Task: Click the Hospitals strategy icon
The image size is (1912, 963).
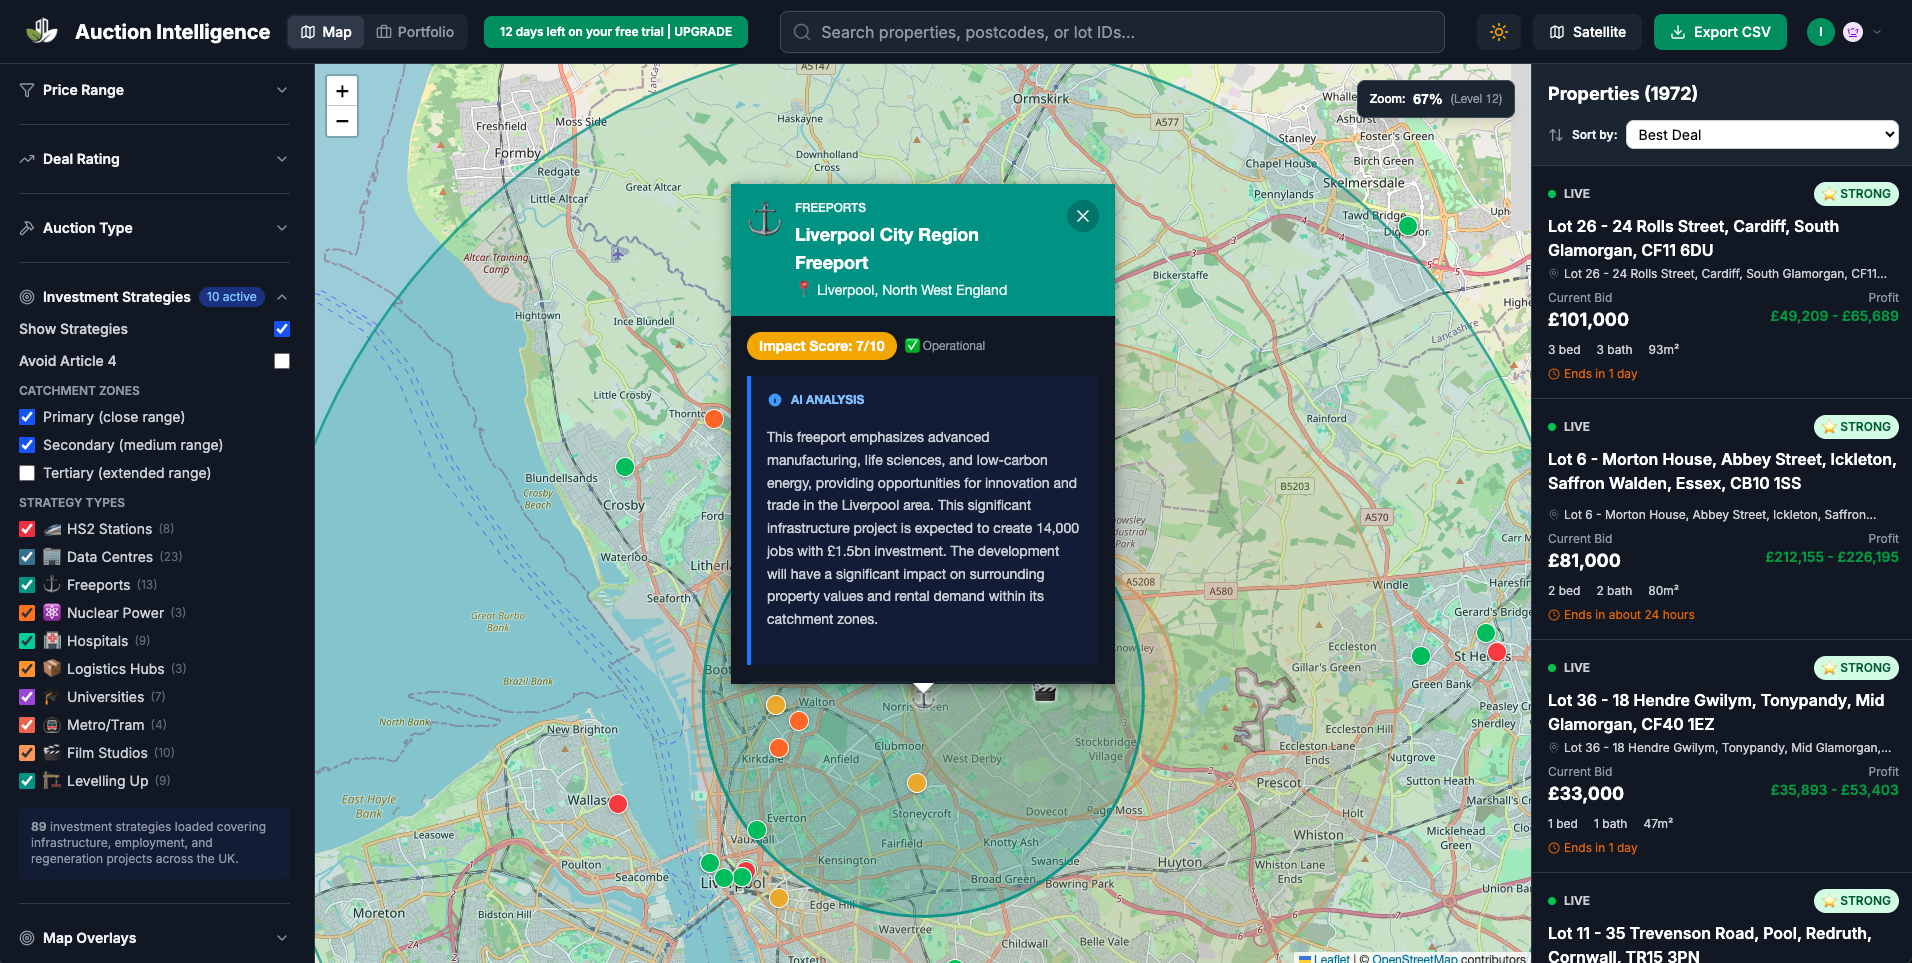Action: [51, 640]
